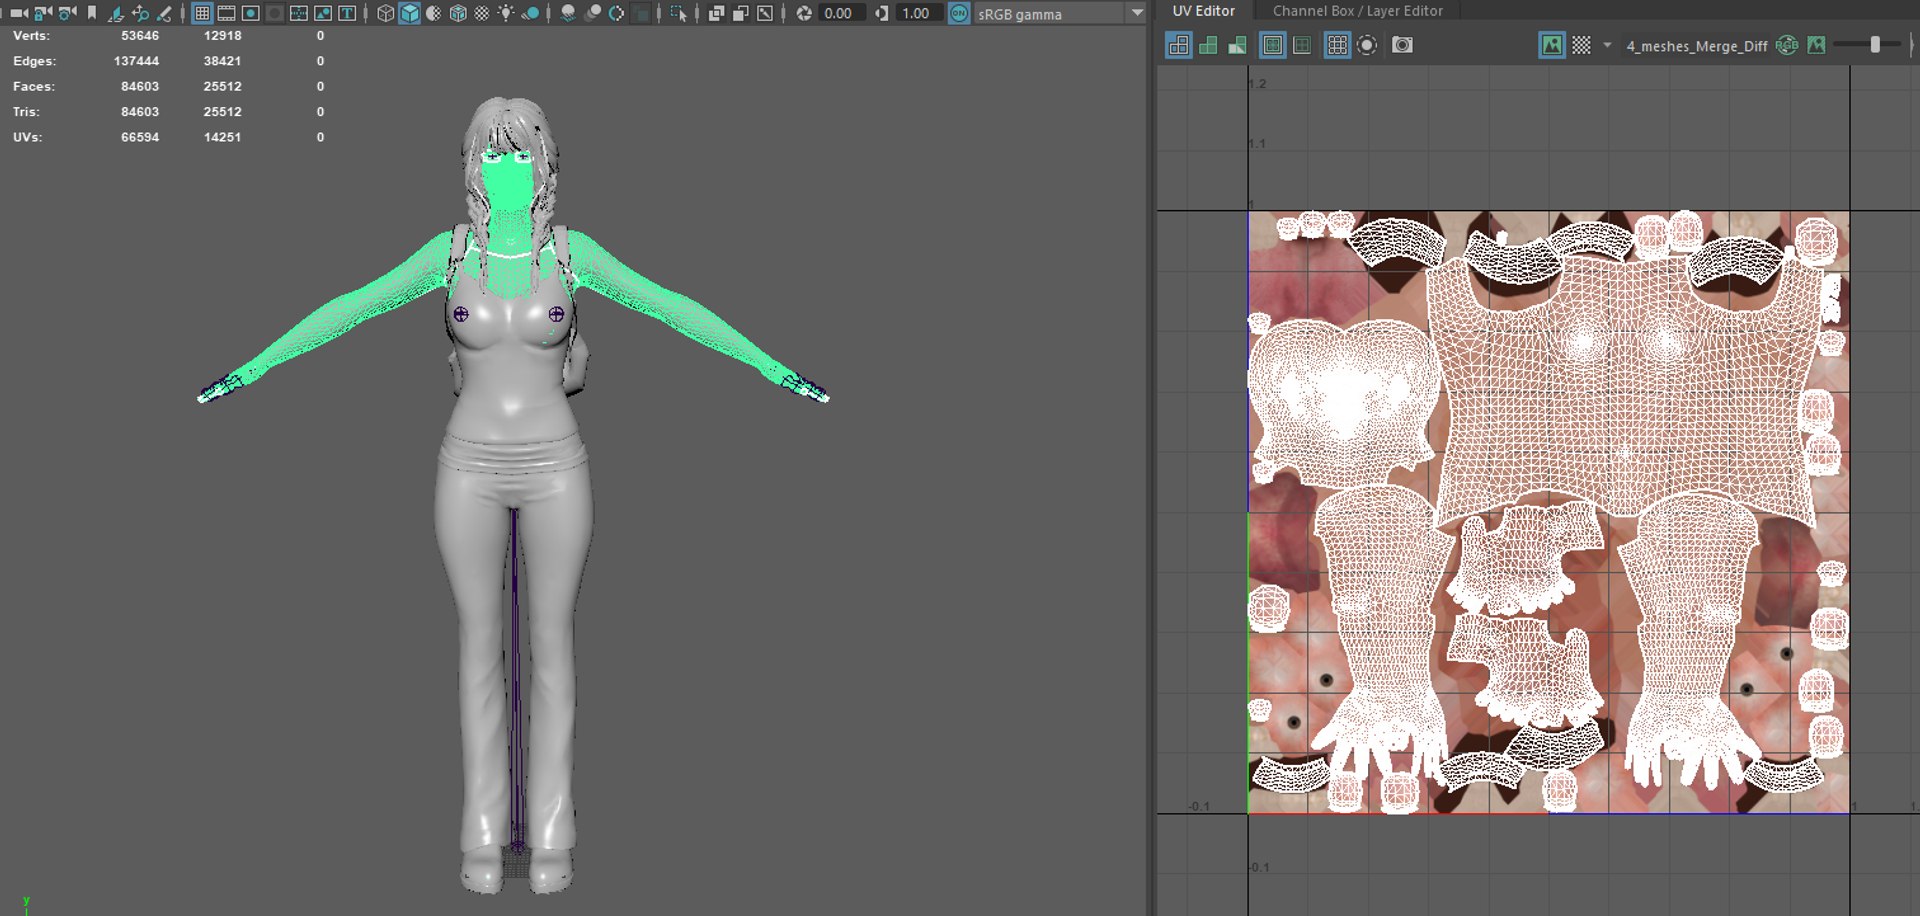Toggle the resolution gate display

tap(250, 13)
